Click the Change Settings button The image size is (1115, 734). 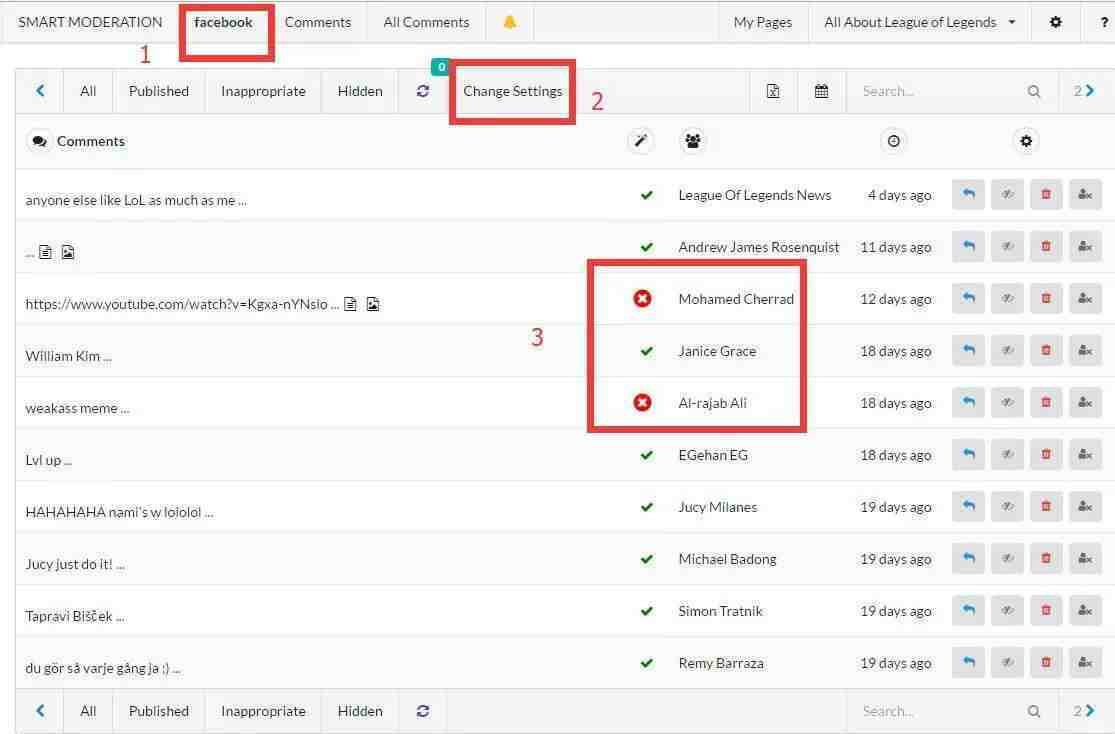click(x=512, y=91)
